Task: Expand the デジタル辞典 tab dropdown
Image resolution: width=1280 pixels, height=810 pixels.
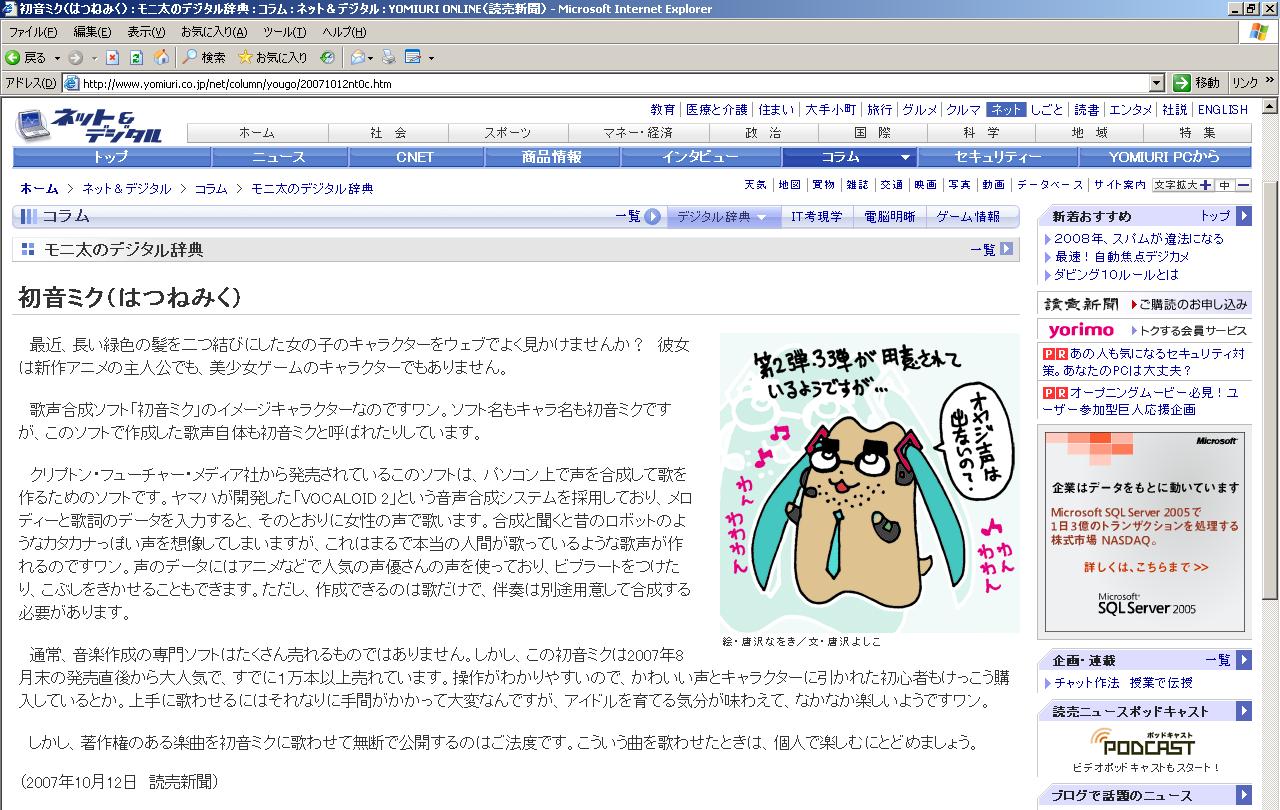Action: pyautogui.click(x=761, y=217)
